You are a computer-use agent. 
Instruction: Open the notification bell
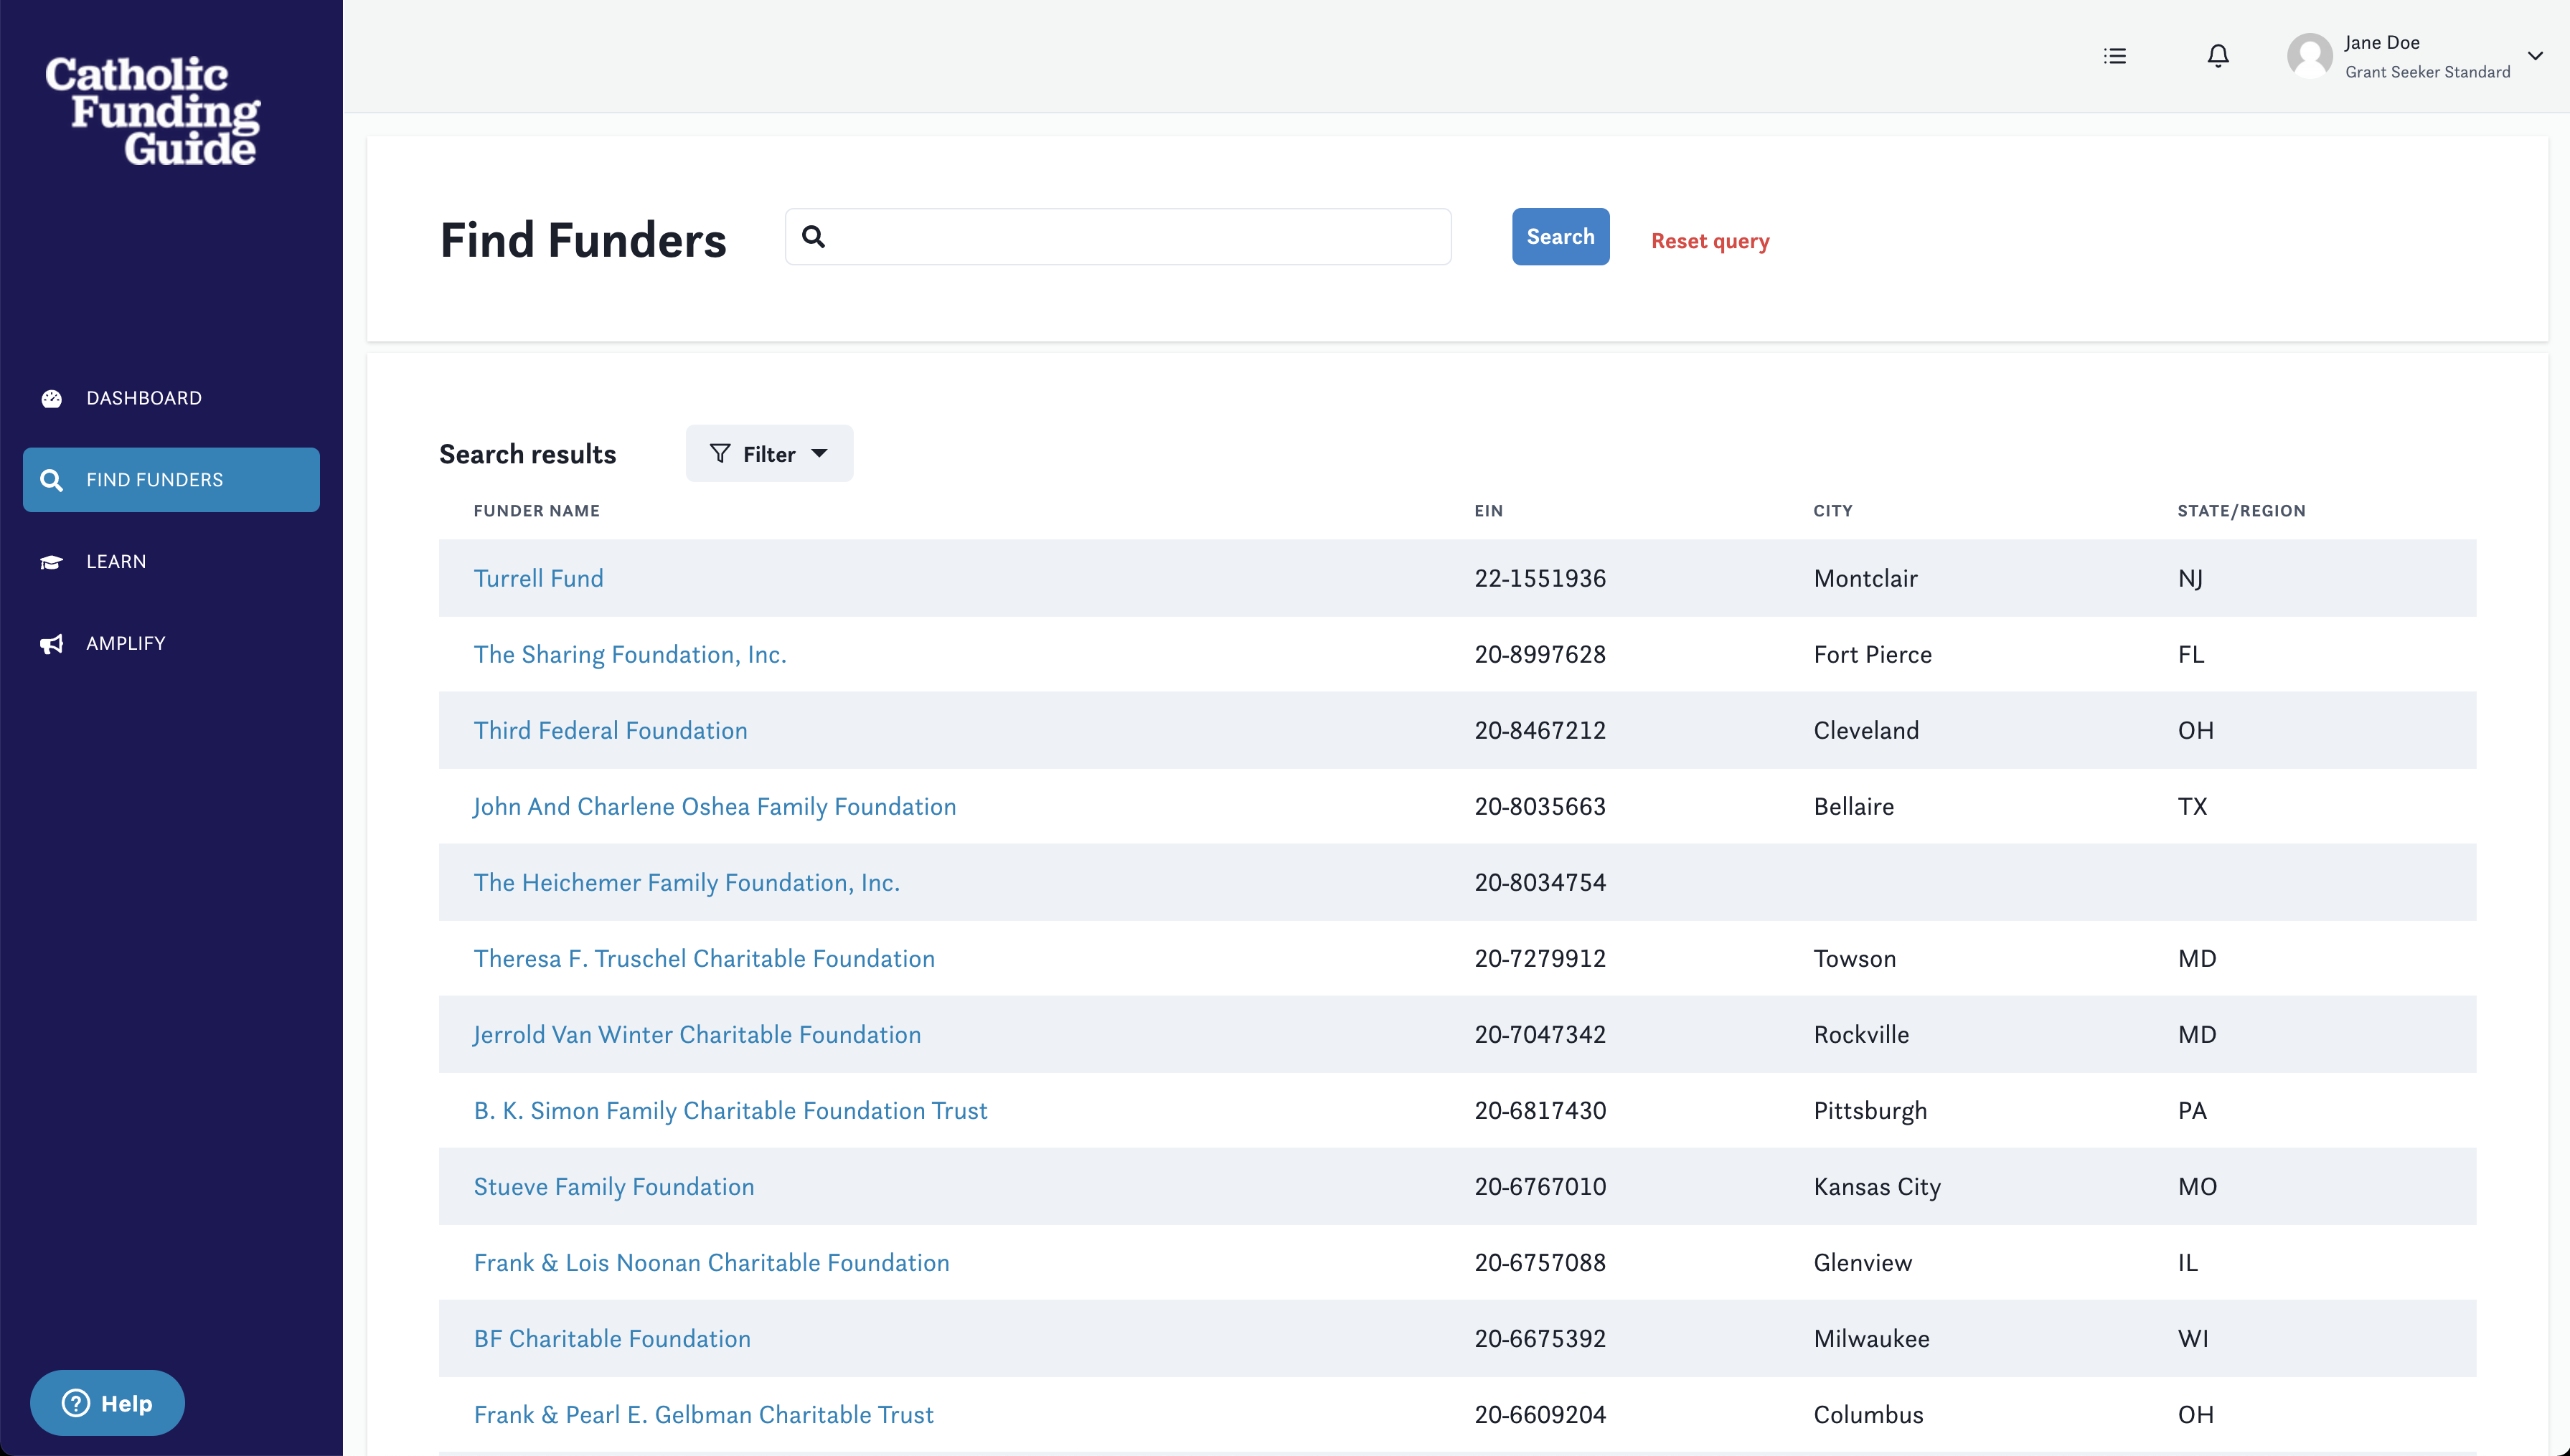click(2216, 55)
